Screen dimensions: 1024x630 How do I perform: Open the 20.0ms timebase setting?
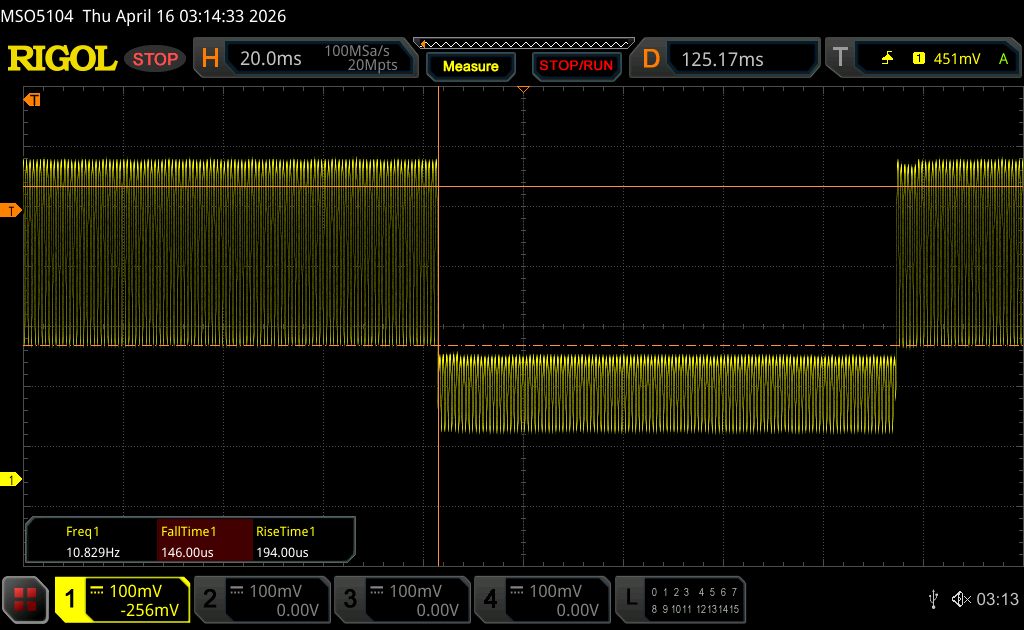[271, 59]
